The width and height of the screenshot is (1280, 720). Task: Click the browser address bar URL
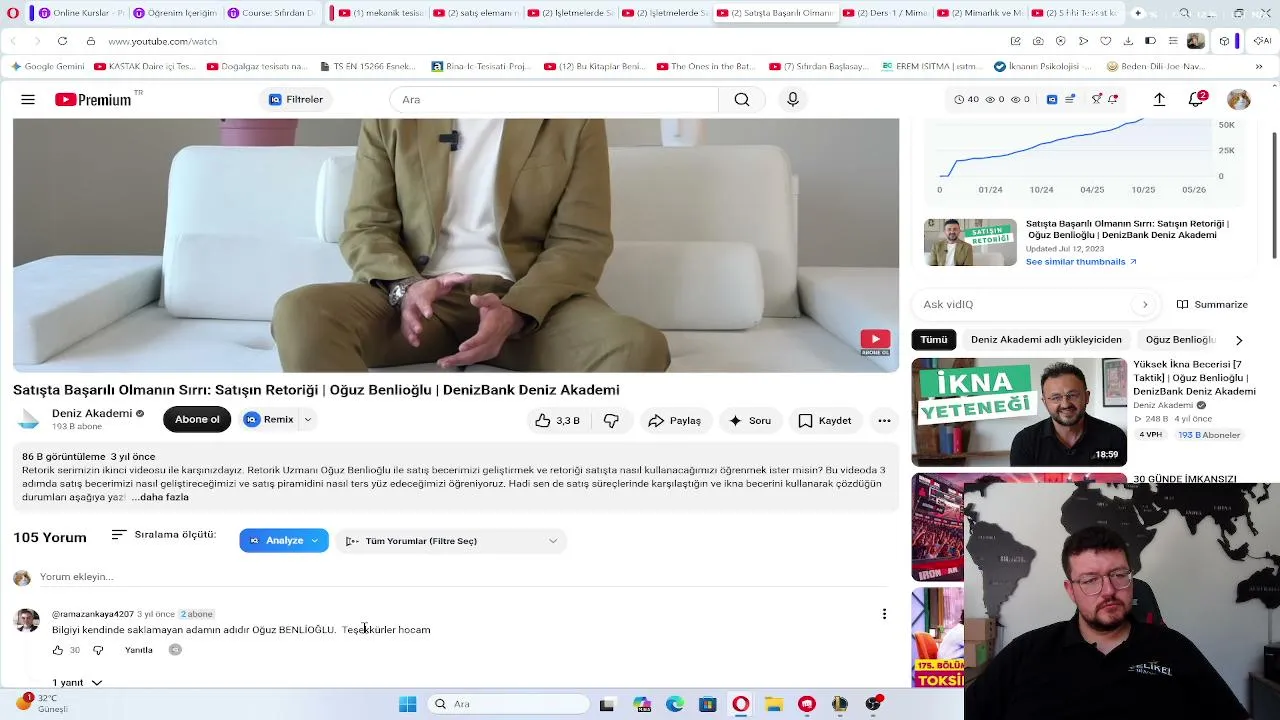(163, 42)
